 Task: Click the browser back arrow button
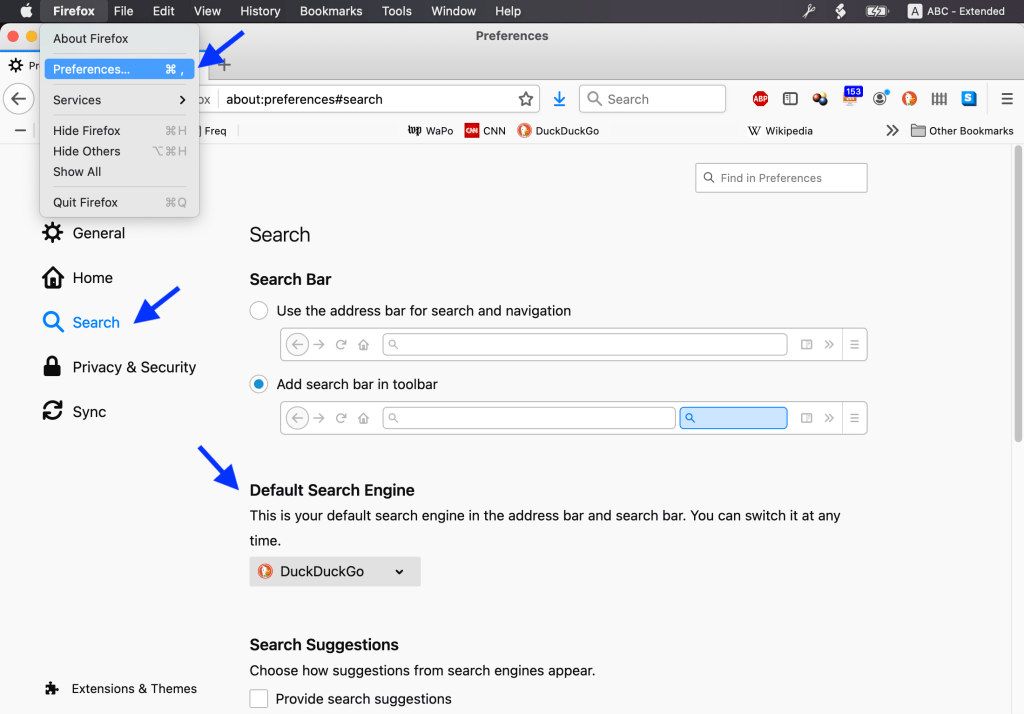pyautogui.click(x=18, y=99)
